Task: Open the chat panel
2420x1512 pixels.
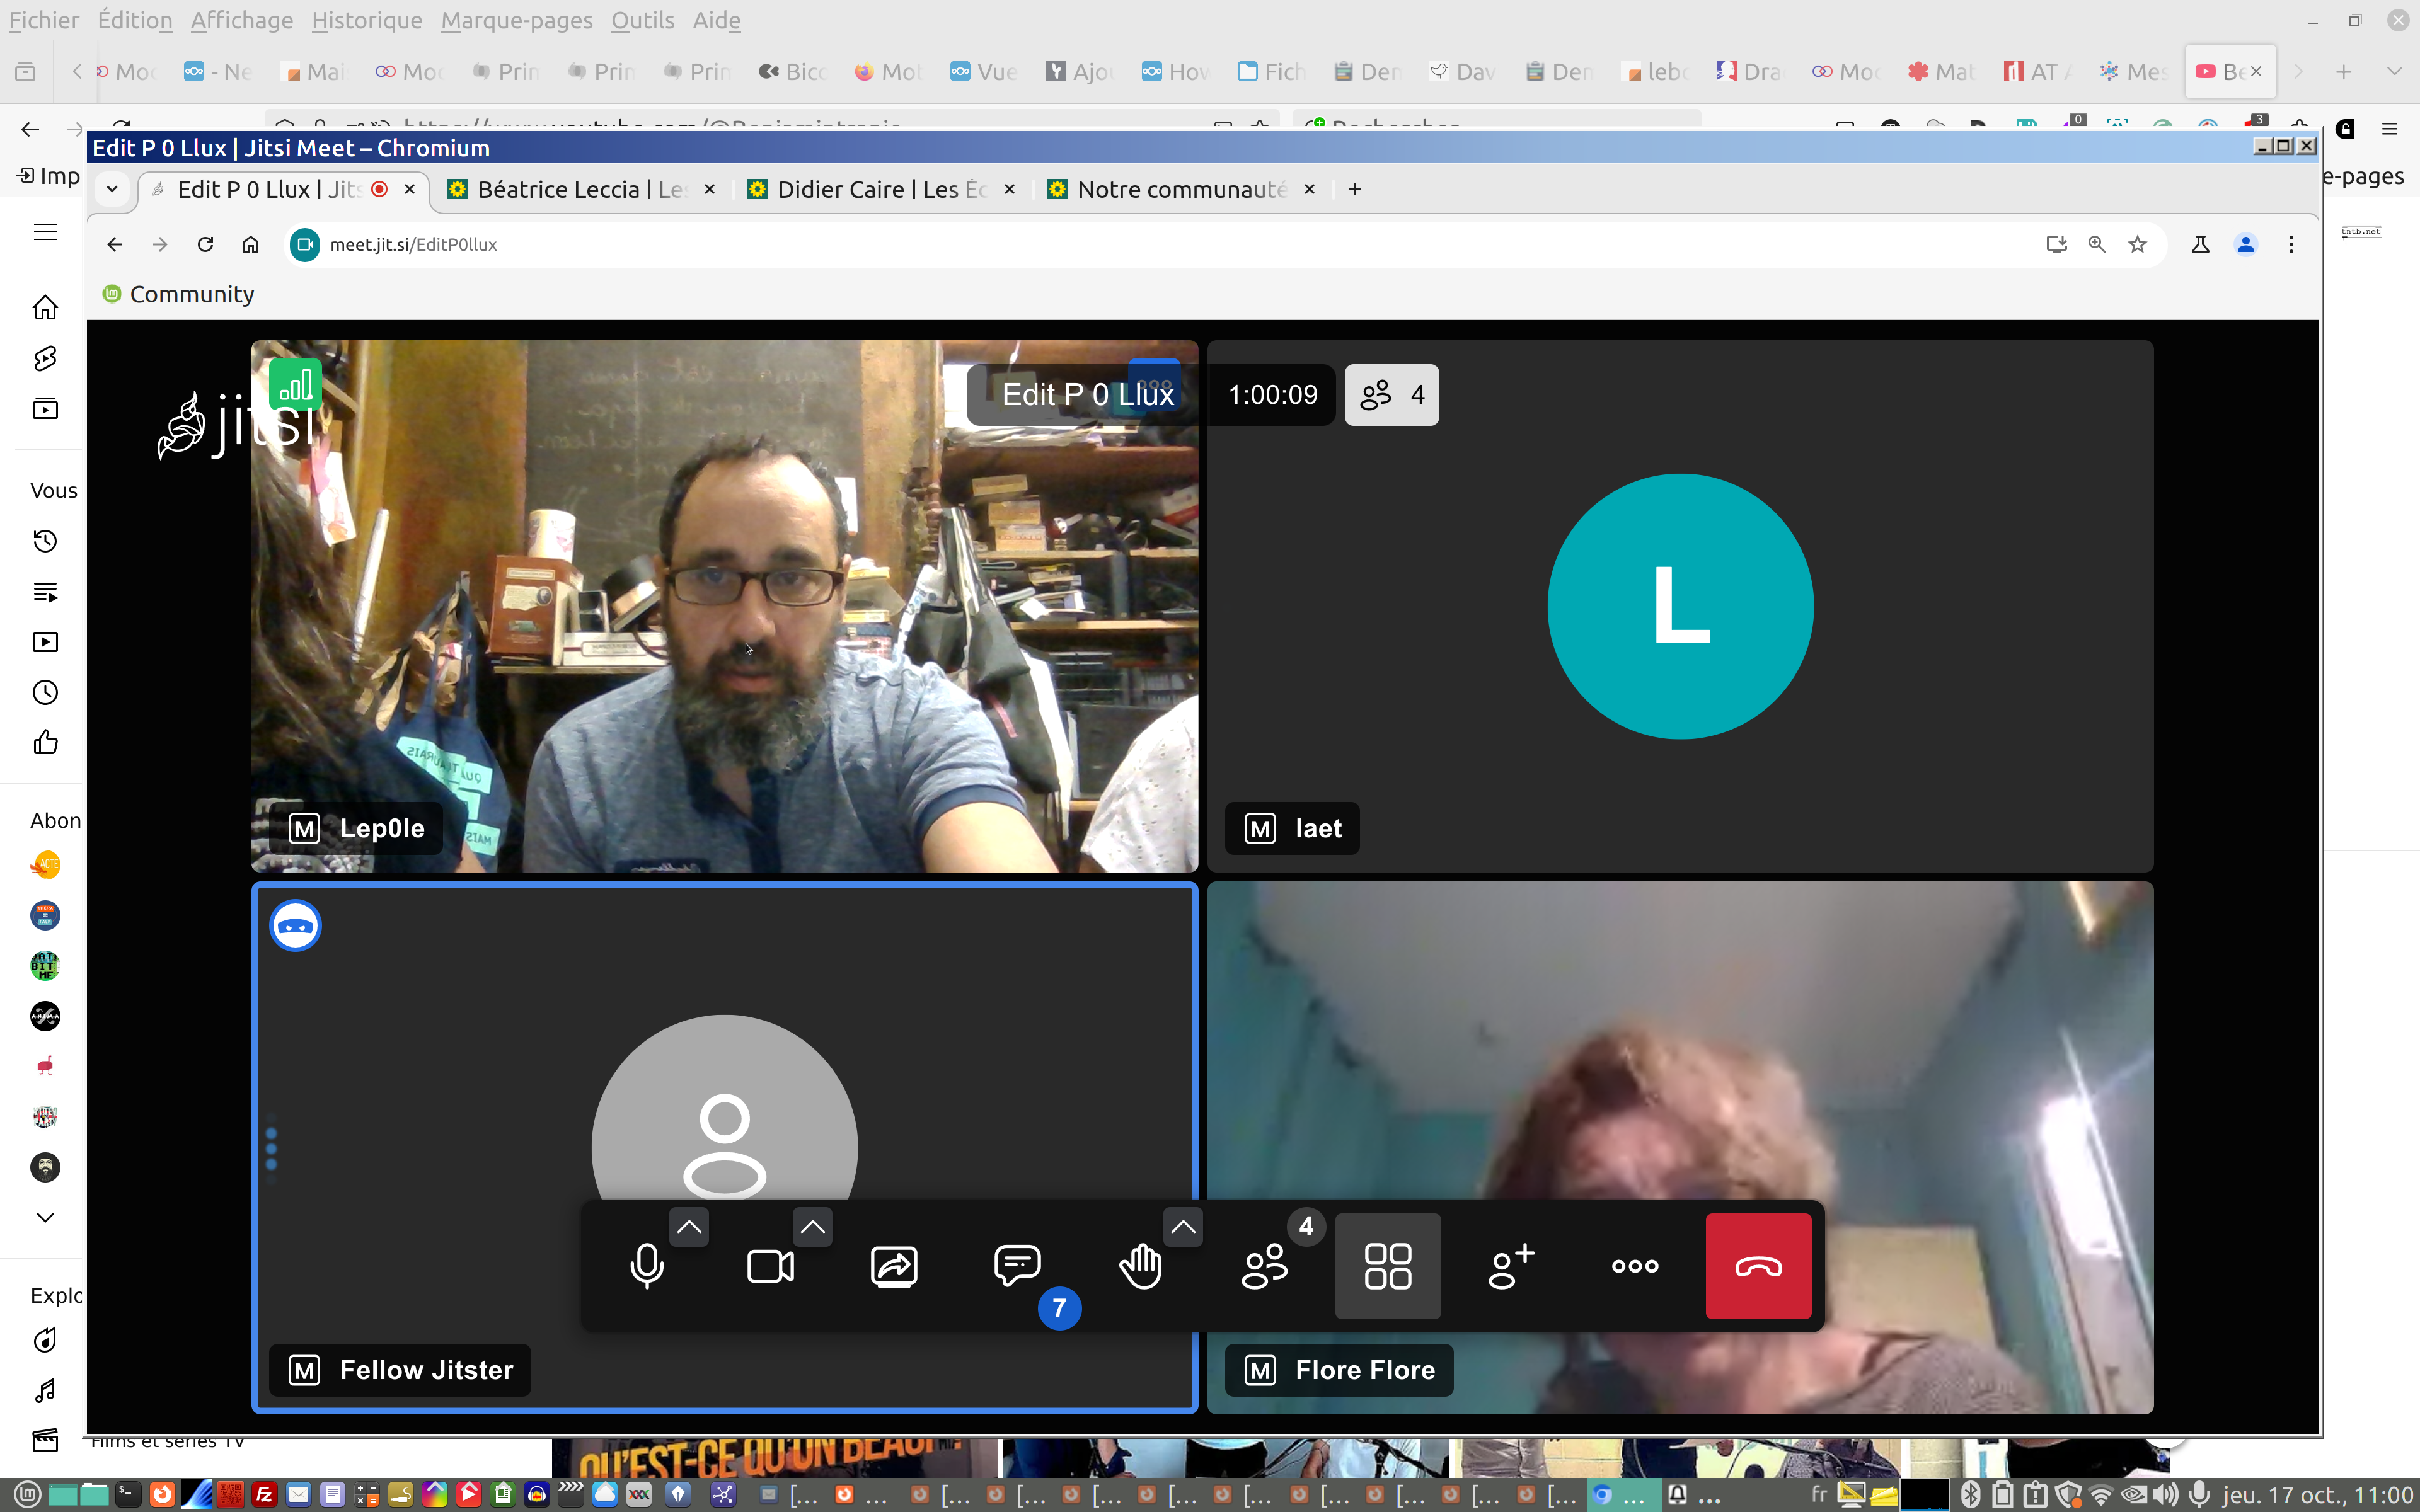Action: tap(1017, 1266)
